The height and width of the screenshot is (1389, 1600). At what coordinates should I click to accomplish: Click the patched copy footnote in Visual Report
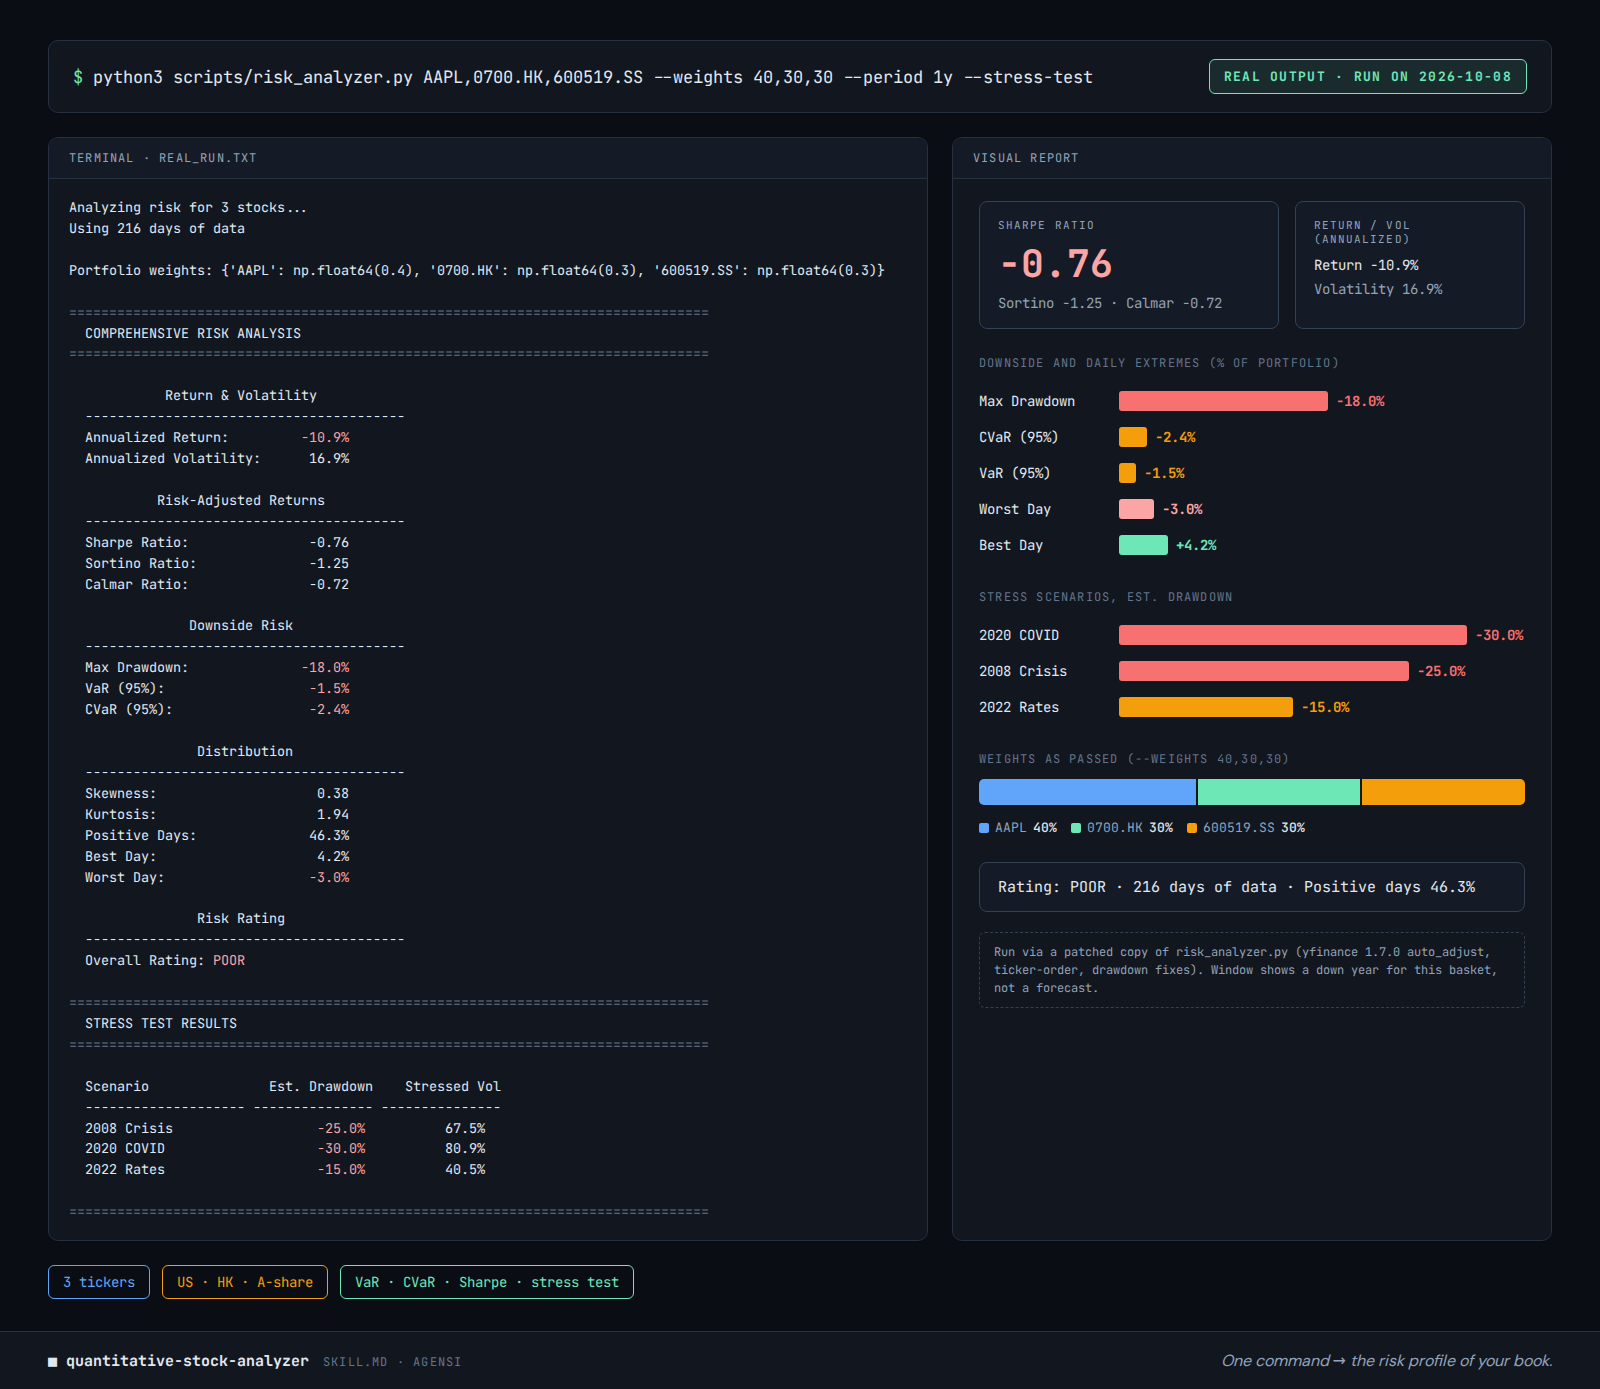[x=1252, y=970]
